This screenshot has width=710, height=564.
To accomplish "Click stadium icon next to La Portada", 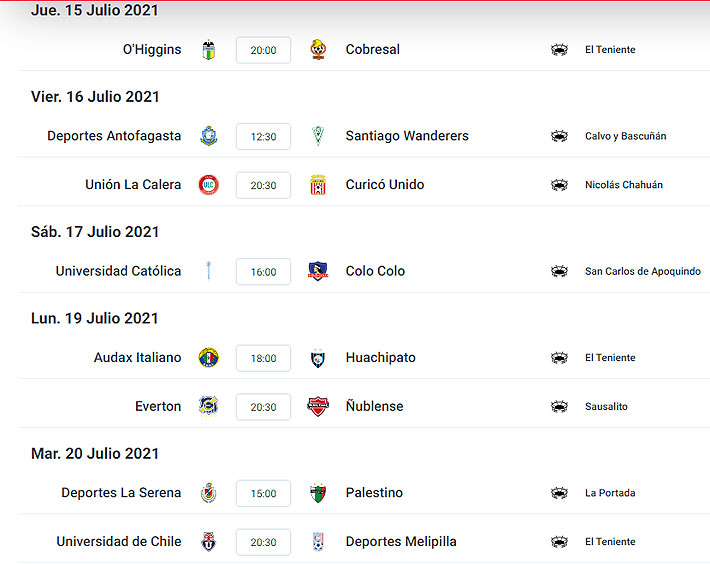I will (x=559, y=493).
